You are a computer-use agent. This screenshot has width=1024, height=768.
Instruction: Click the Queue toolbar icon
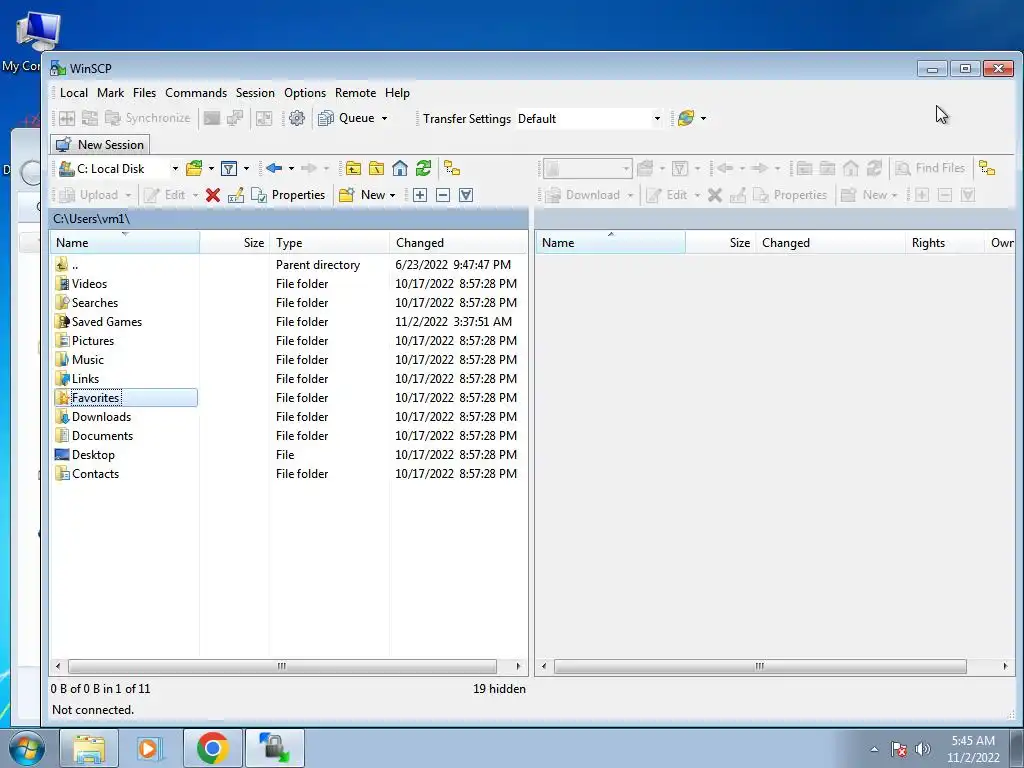(325, 118)
